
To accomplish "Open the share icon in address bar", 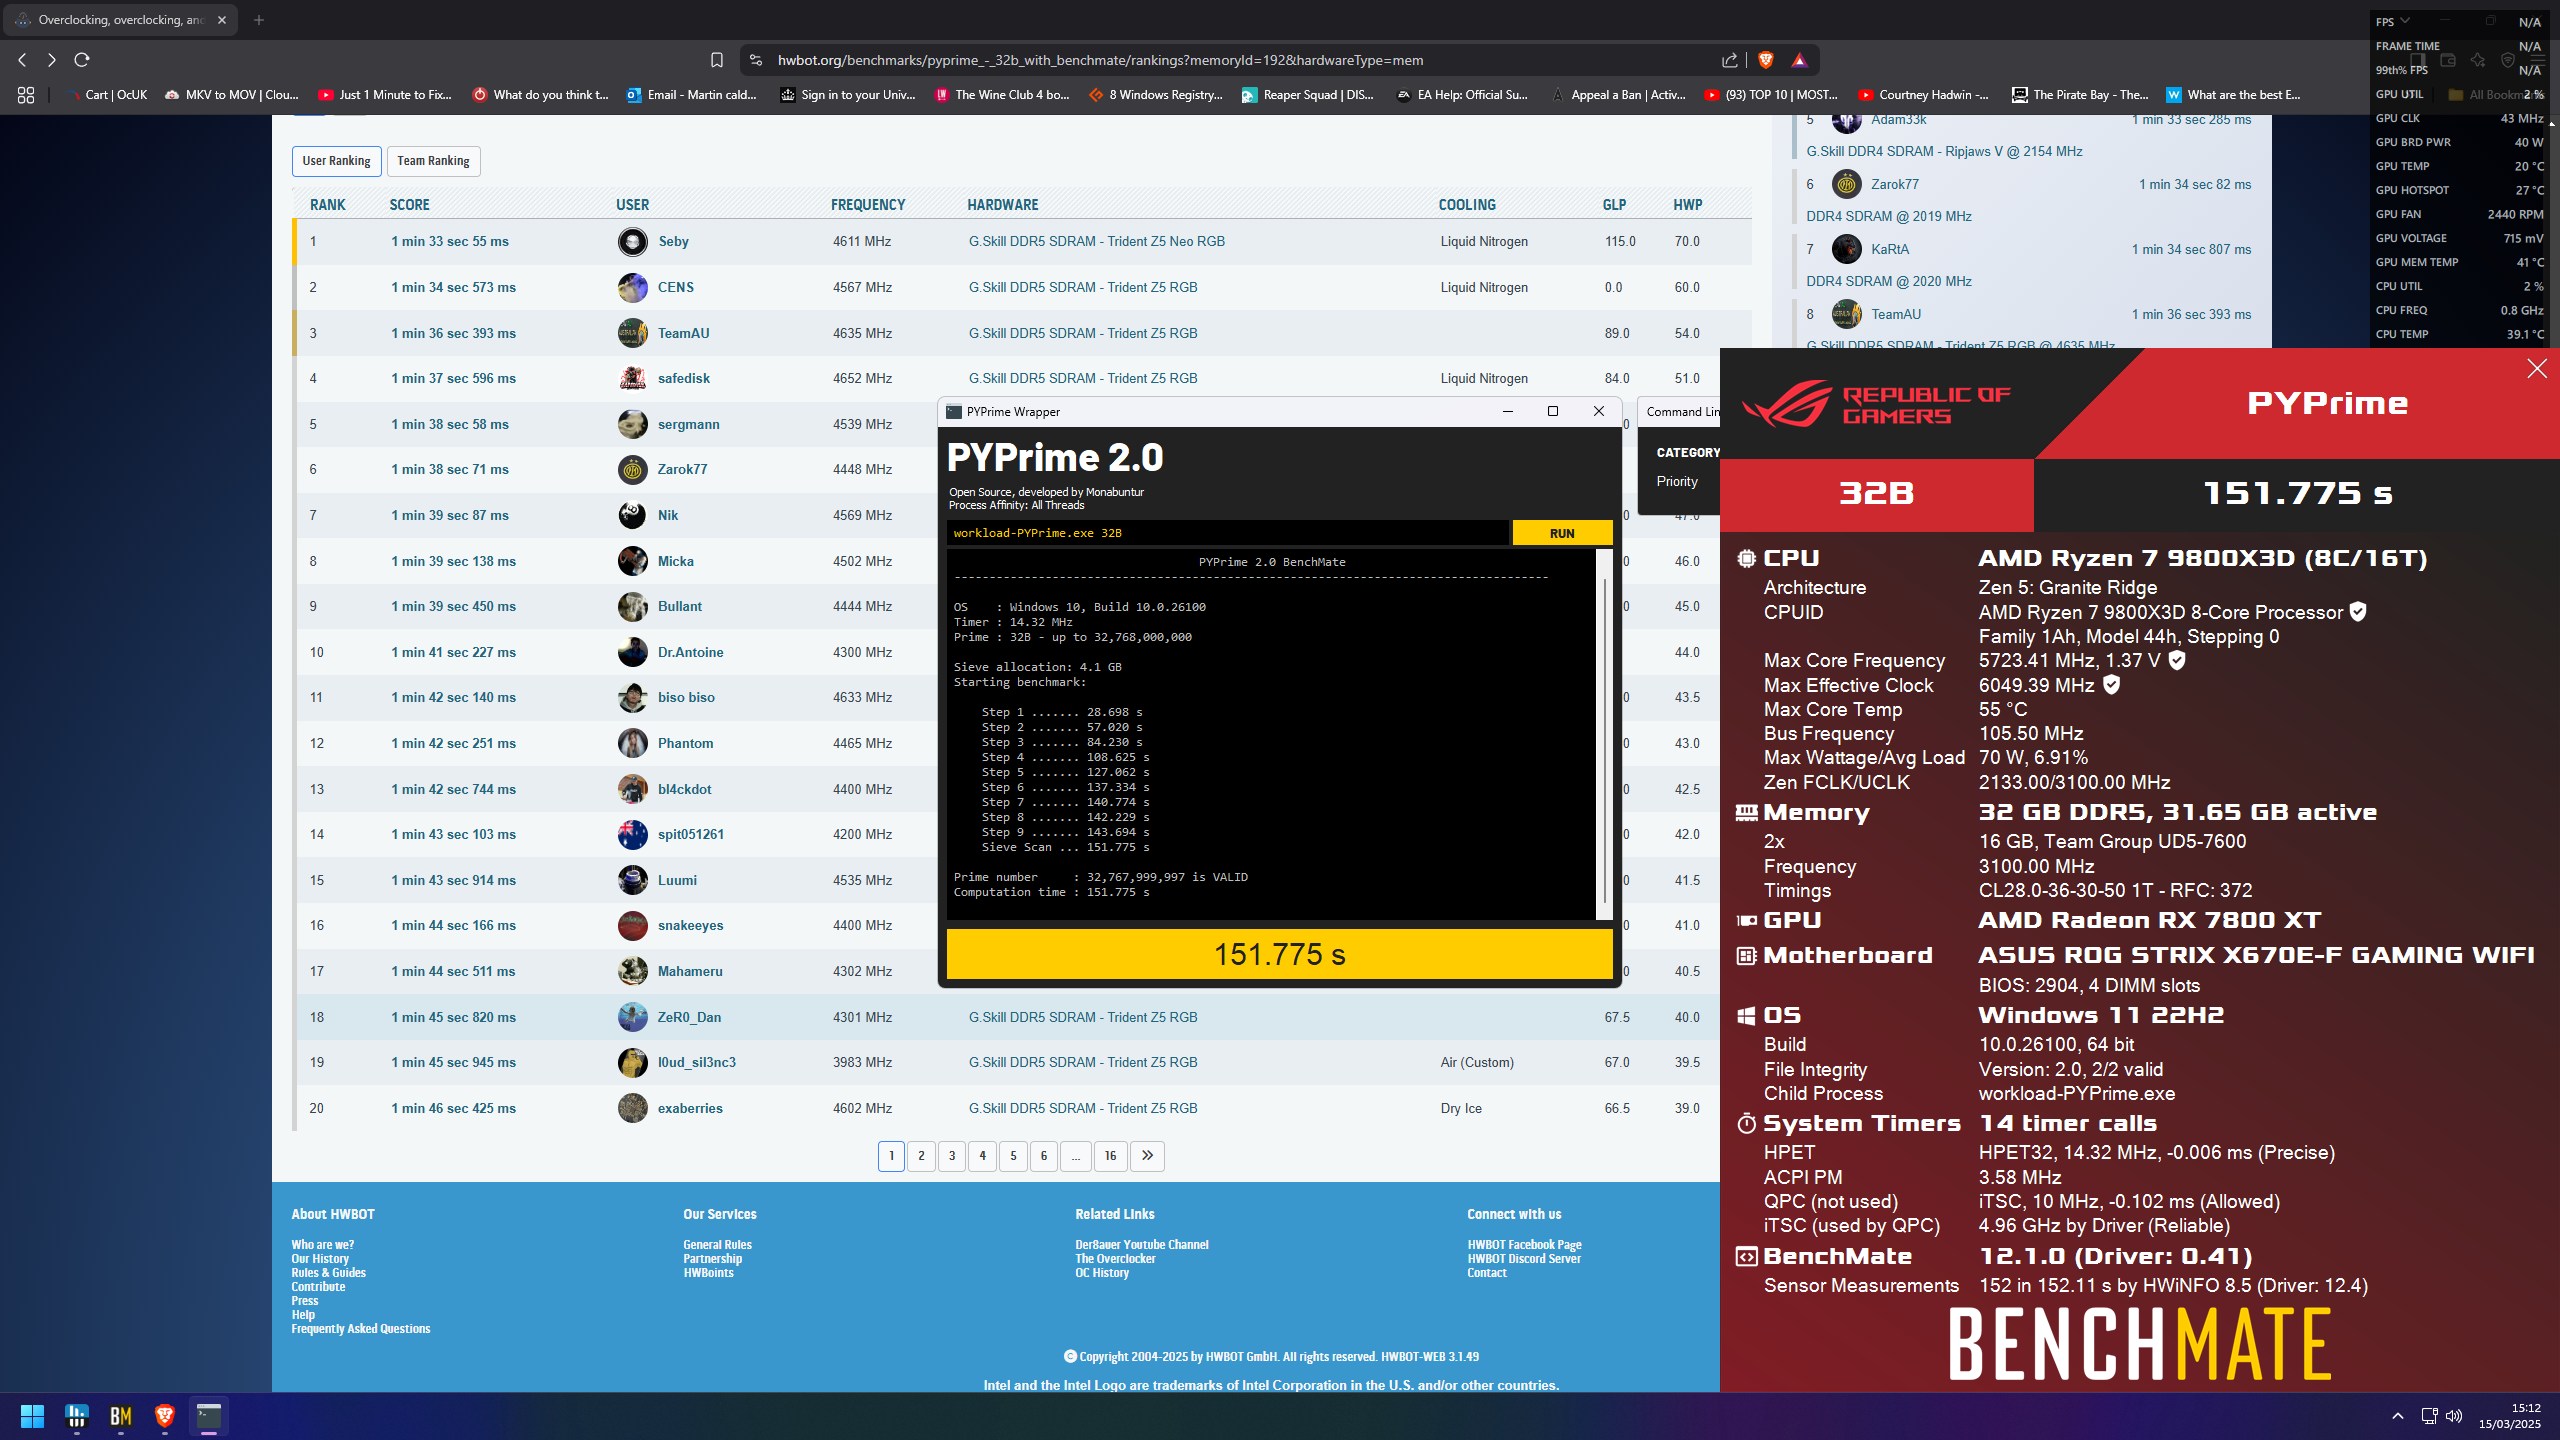I will click(x=1729, y=60).
